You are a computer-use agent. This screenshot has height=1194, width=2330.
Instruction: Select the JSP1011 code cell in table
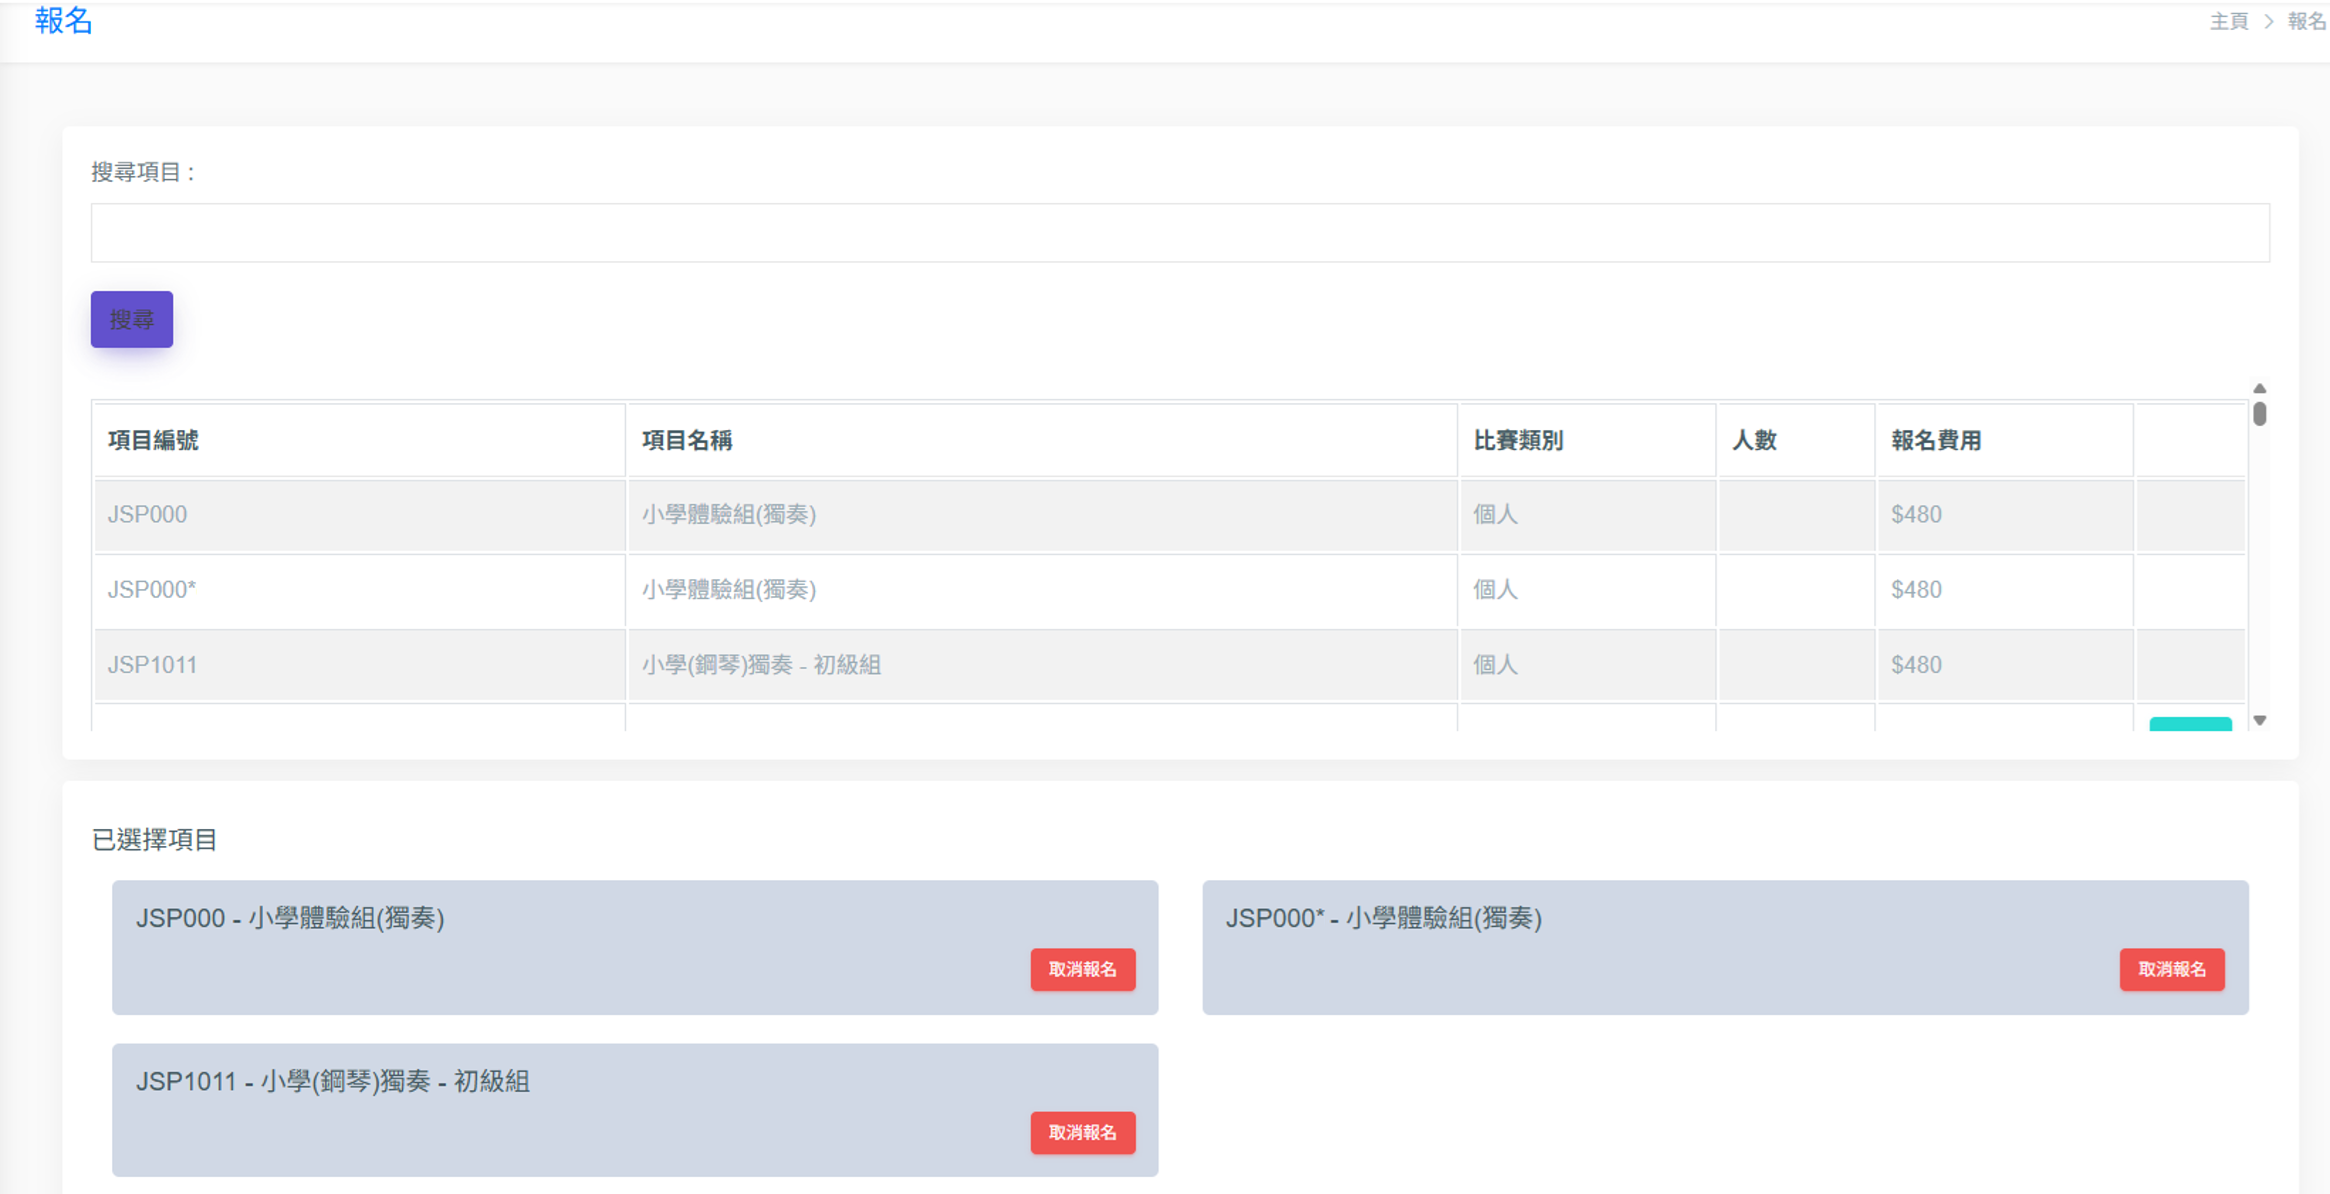(x=359, y=665)
